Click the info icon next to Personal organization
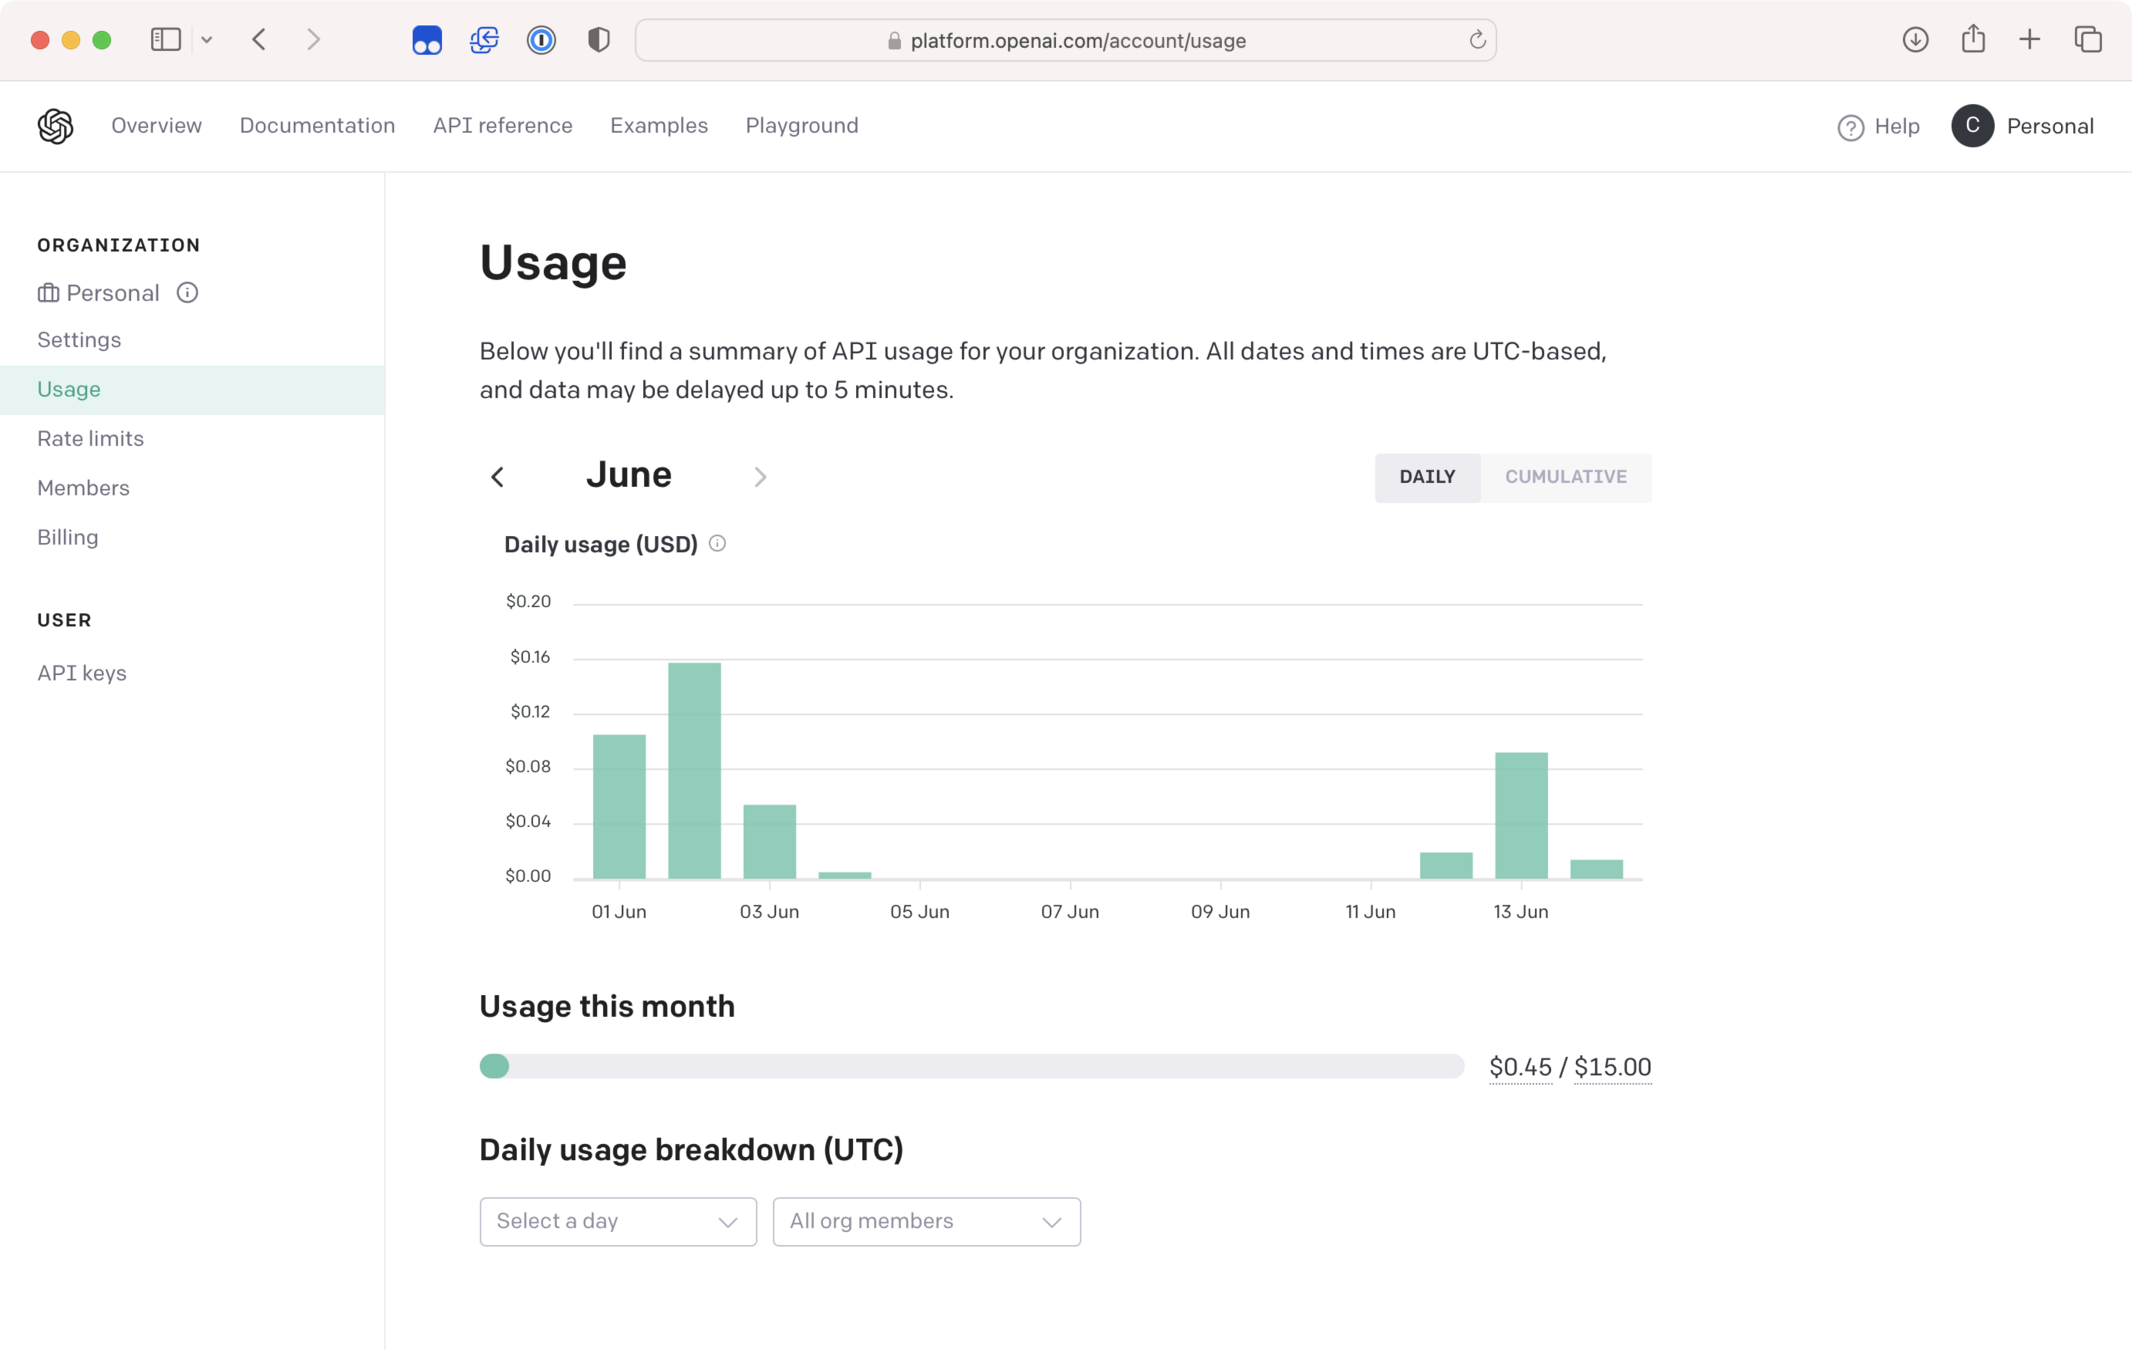This screenshot has height=1350, width=2132. (187, 292)
